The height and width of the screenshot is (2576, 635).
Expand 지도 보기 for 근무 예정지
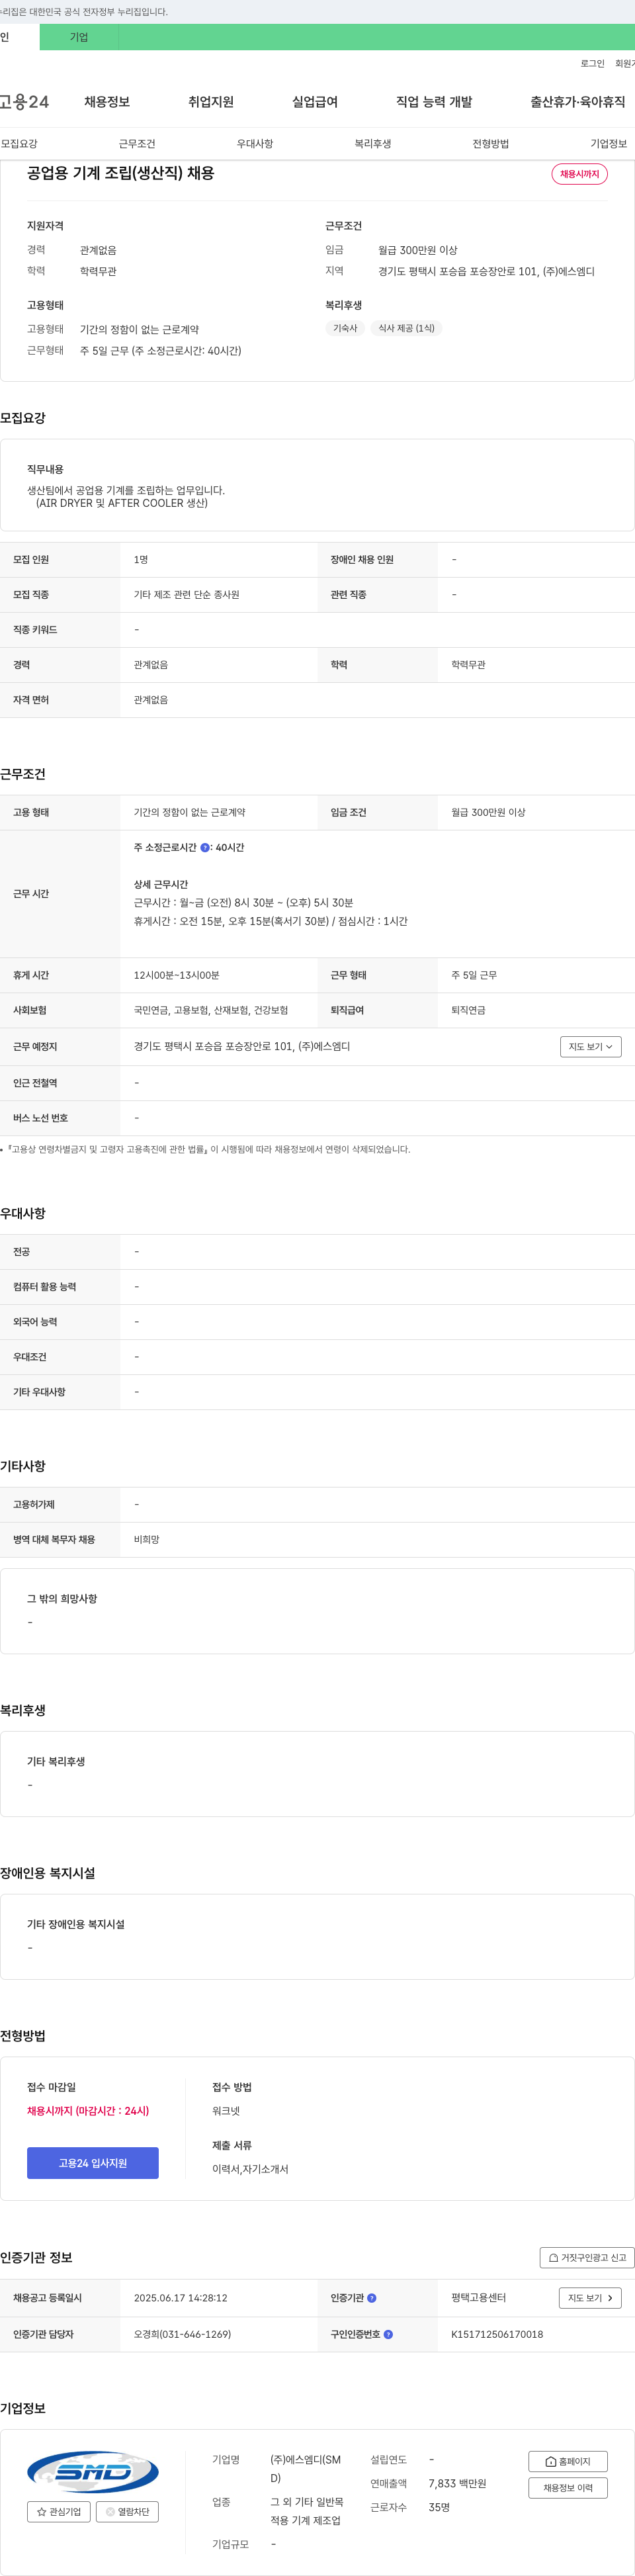tap(591, 1046)
